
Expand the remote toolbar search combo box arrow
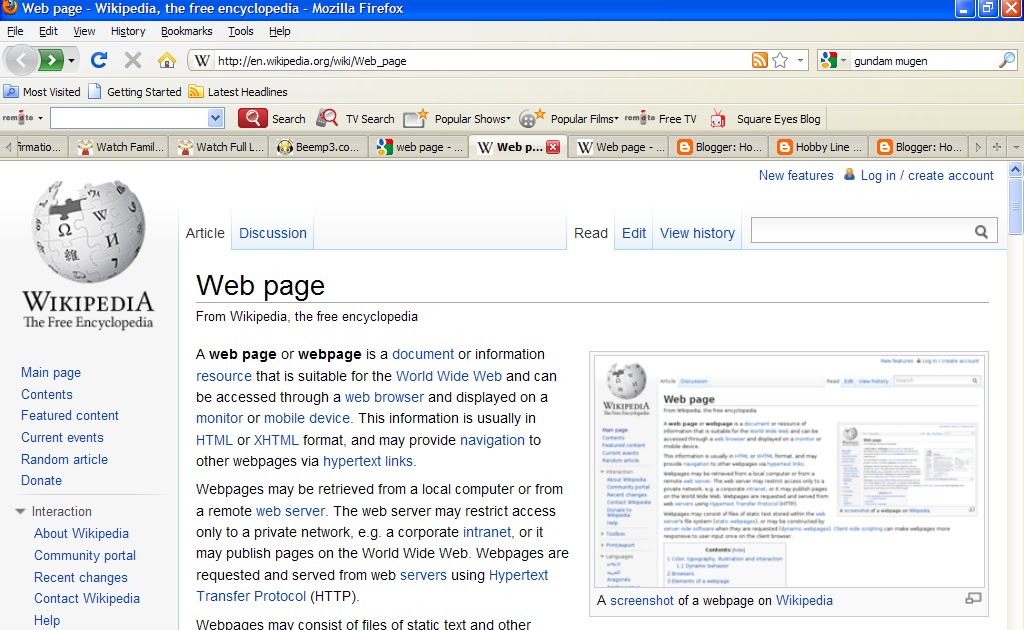point(216,118)
